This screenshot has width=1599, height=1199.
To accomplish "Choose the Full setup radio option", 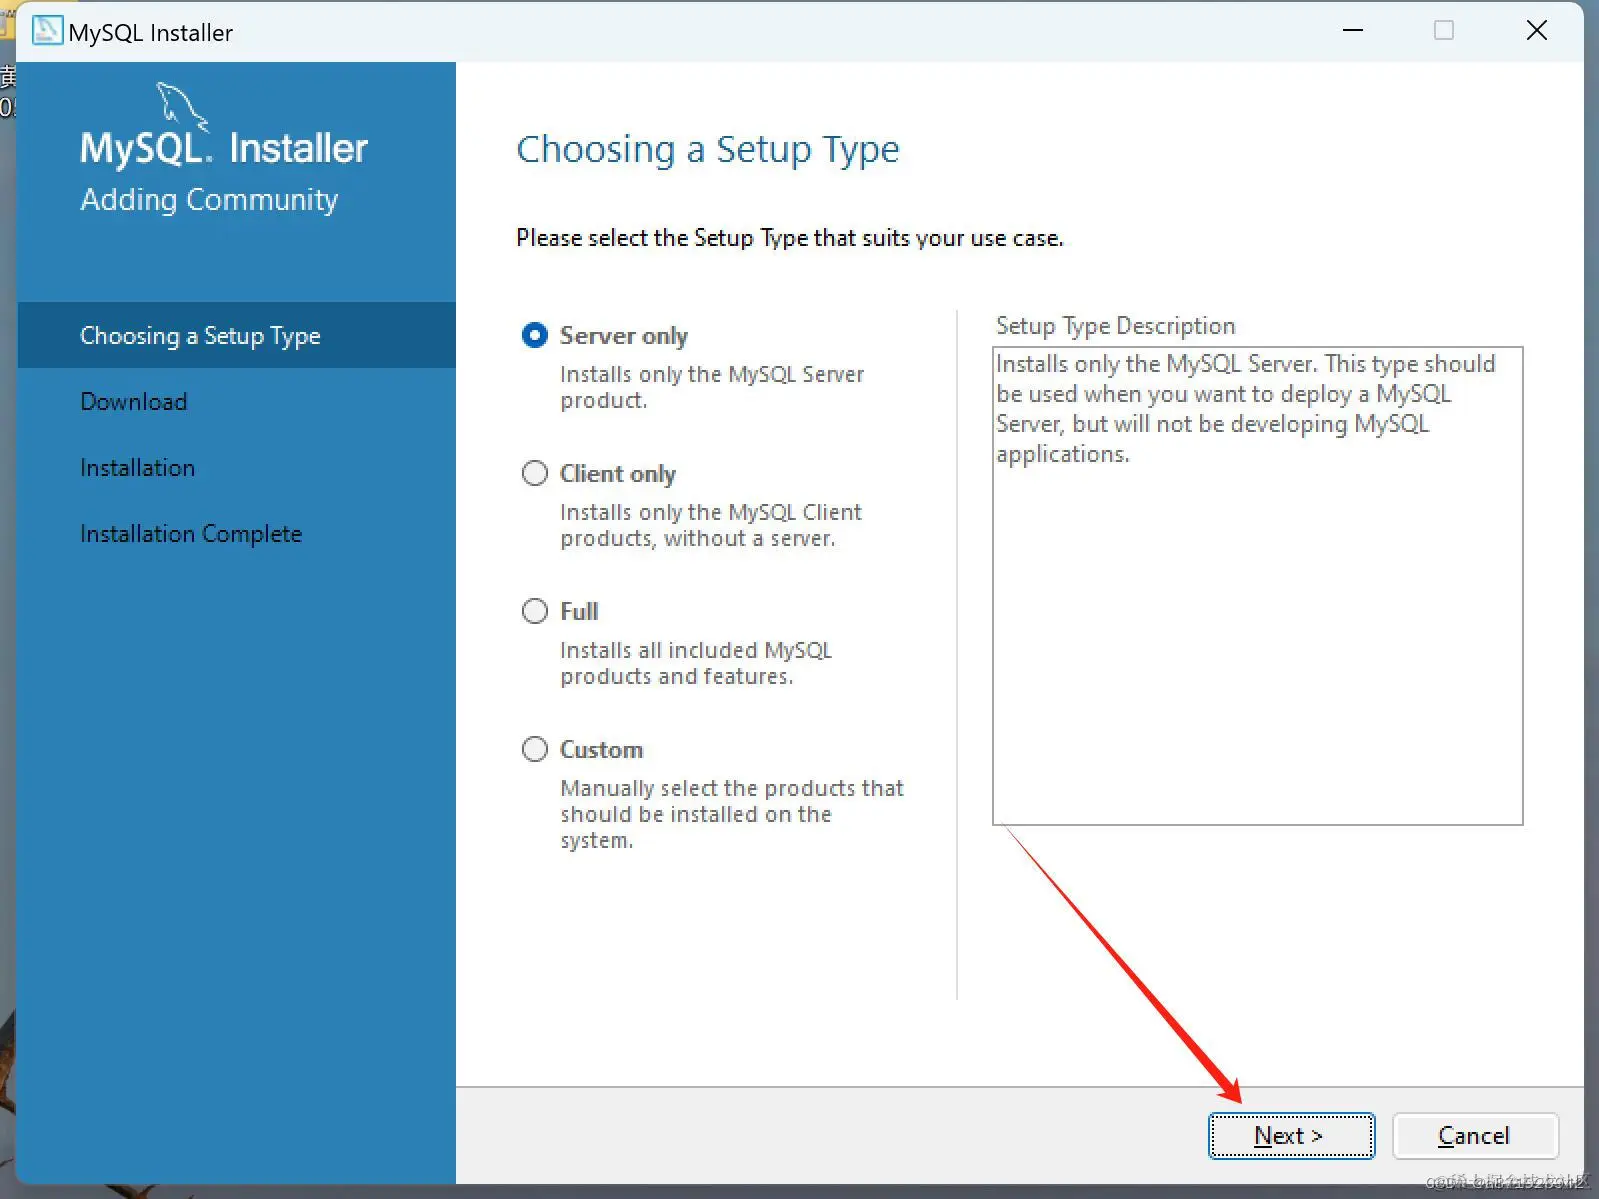I will [x=535, y=611].
